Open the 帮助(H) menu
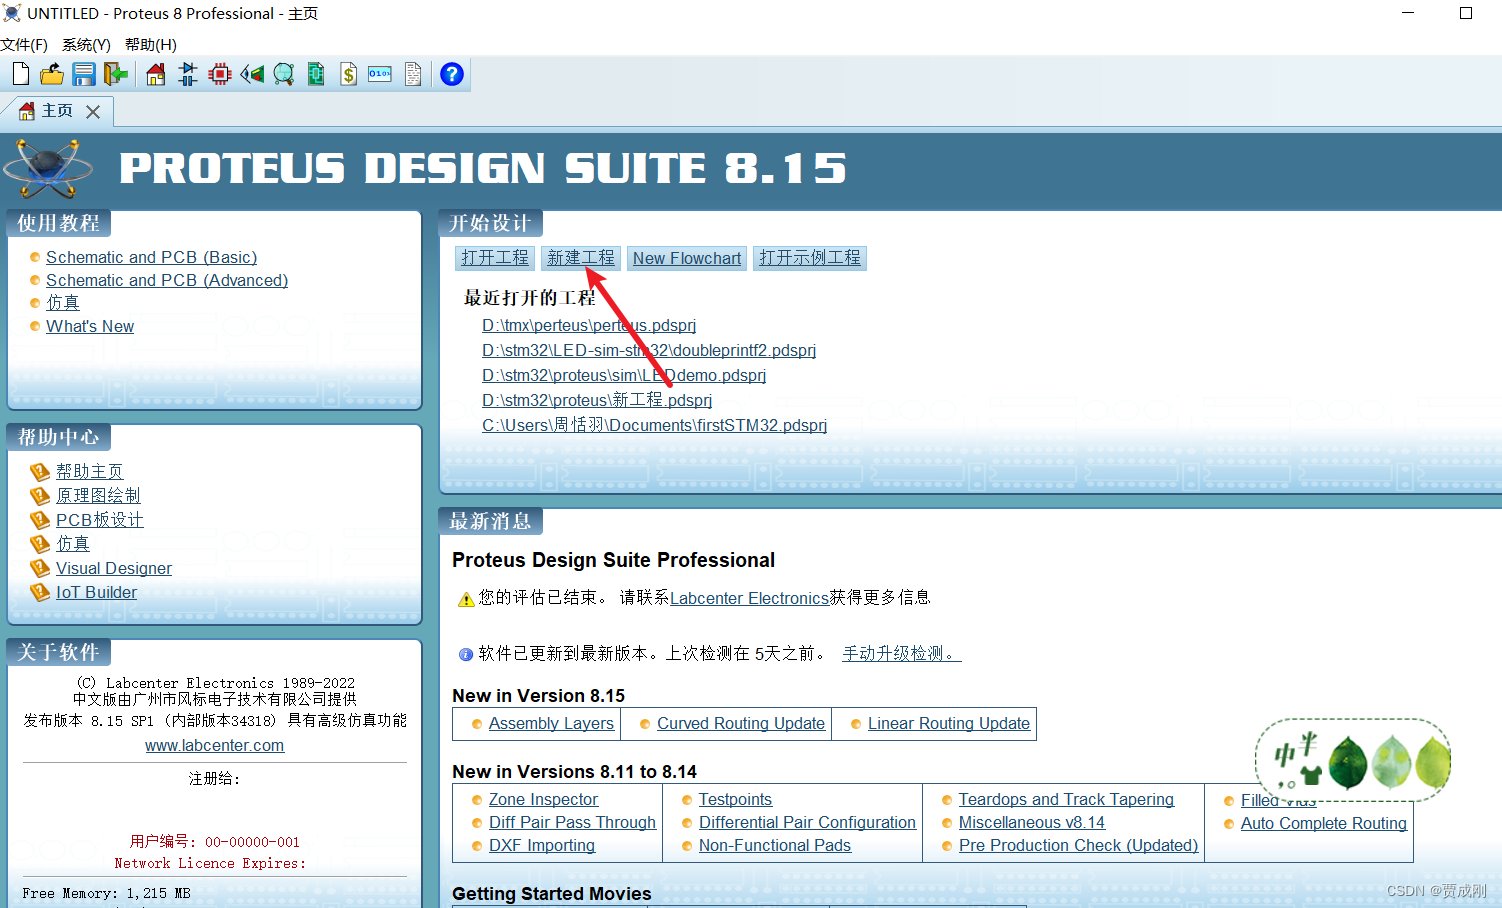Screen dimensions: 1502x908 point(151,45)
